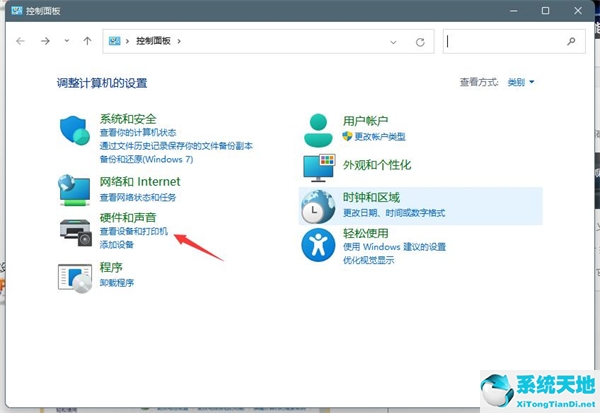Open 查看设备和打印机 link
600x413 pixels.
(134, 232)
